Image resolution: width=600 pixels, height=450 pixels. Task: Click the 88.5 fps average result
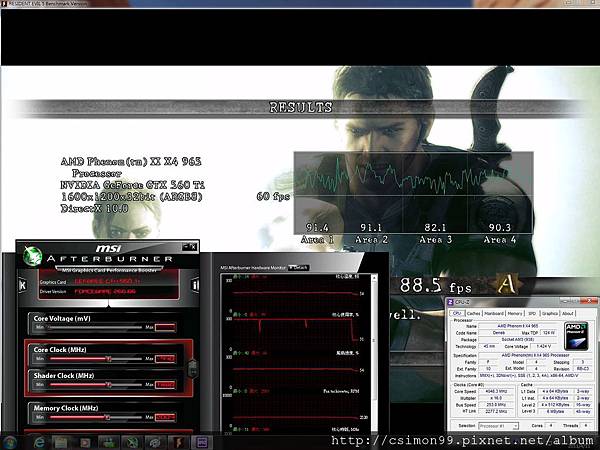pyautogui.click(x=435, y=285)
